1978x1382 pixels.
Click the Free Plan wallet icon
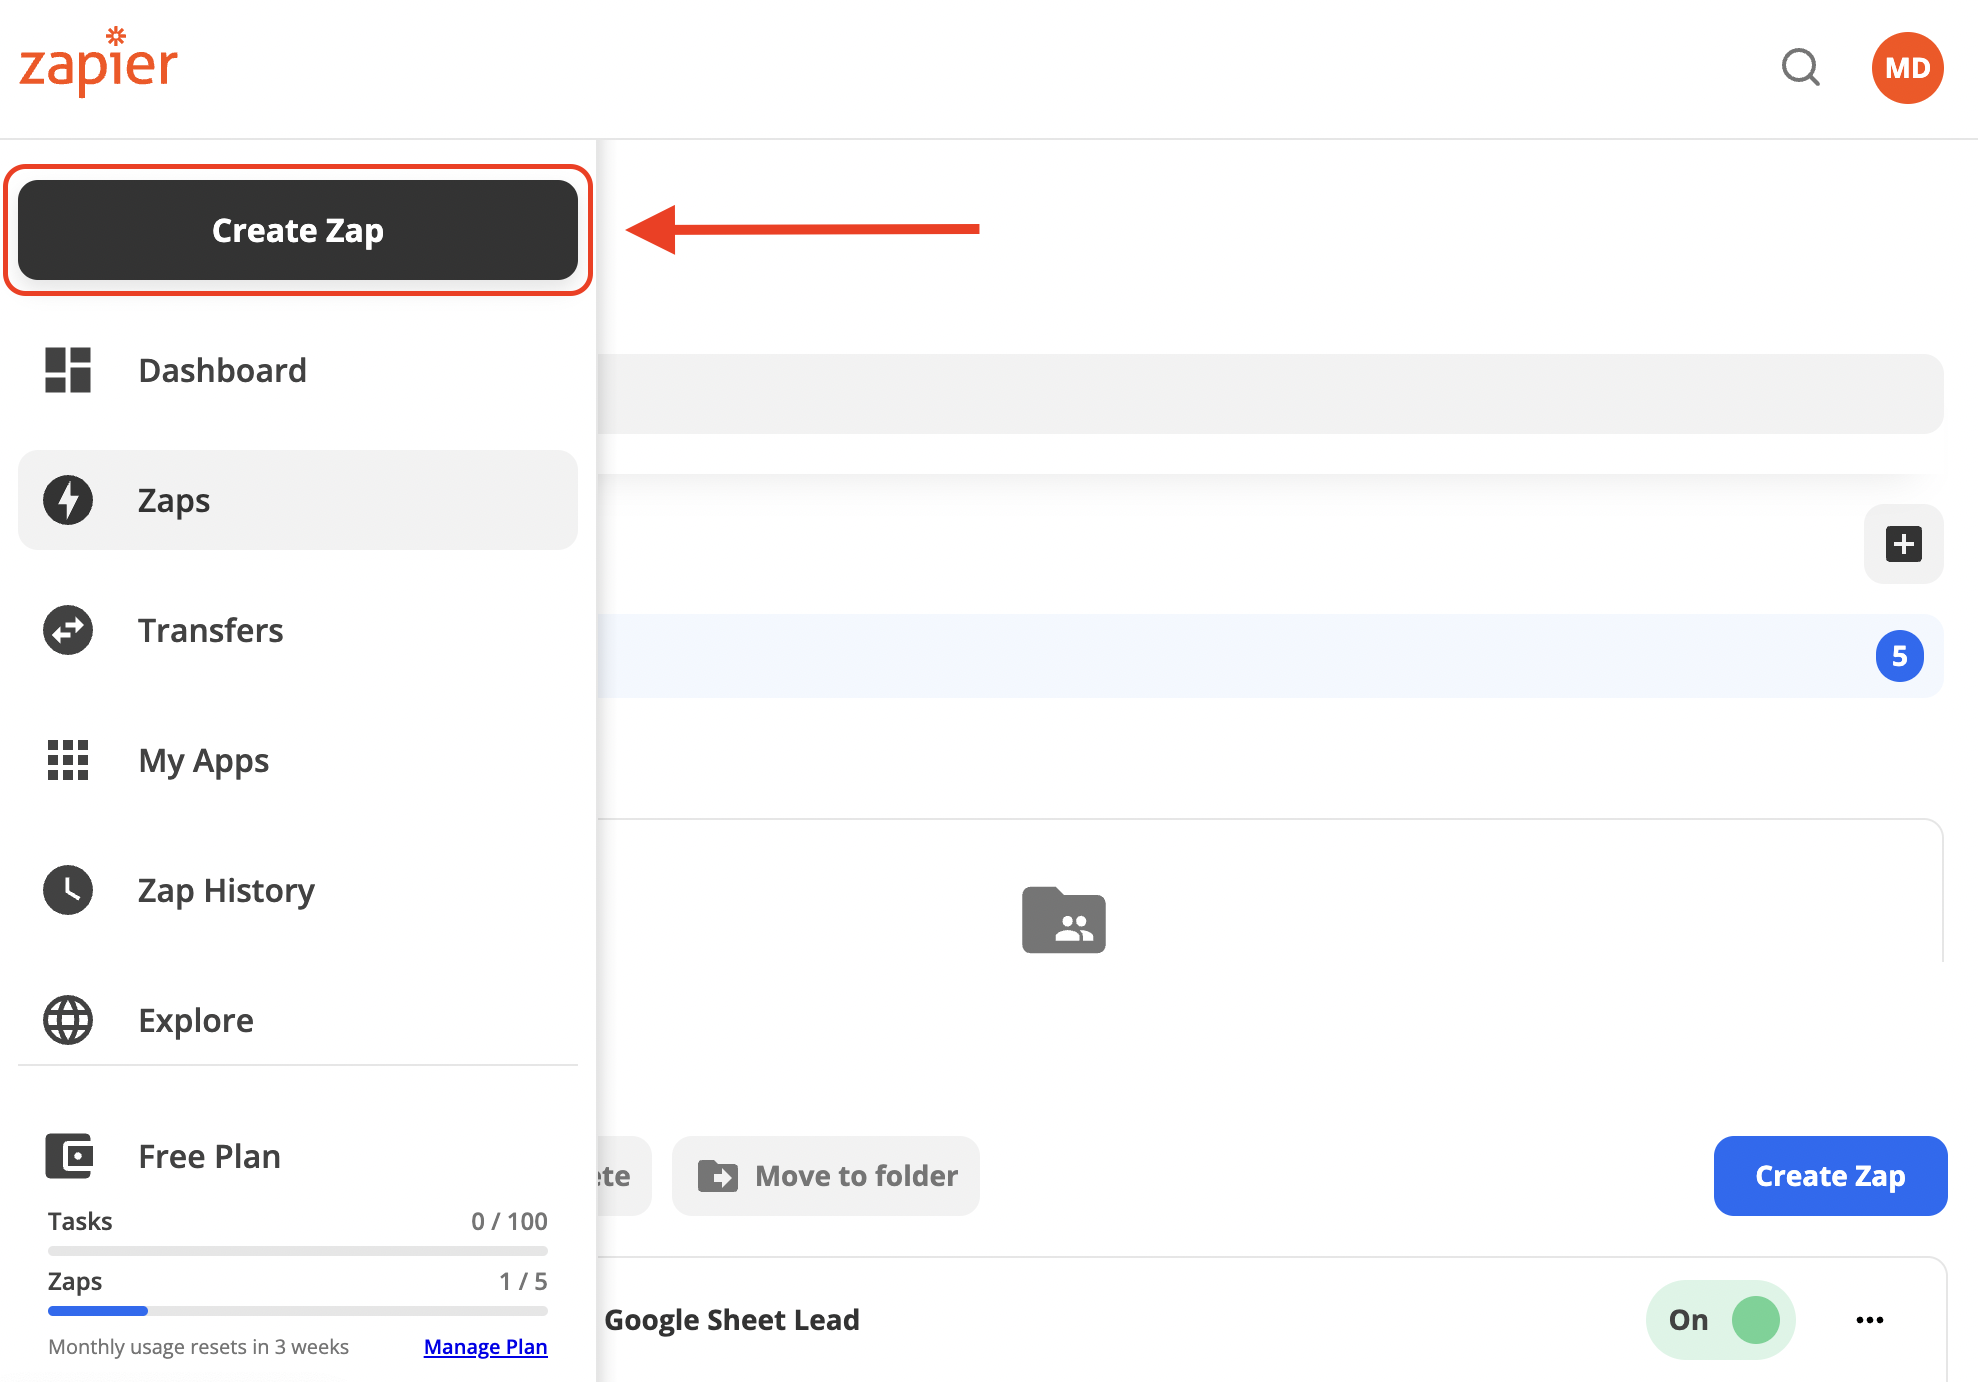coord(68,1156)
